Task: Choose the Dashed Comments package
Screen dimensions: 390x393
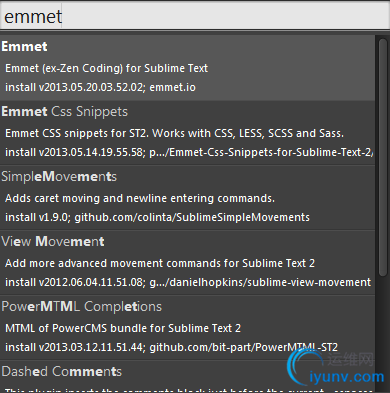Action: 187,377
